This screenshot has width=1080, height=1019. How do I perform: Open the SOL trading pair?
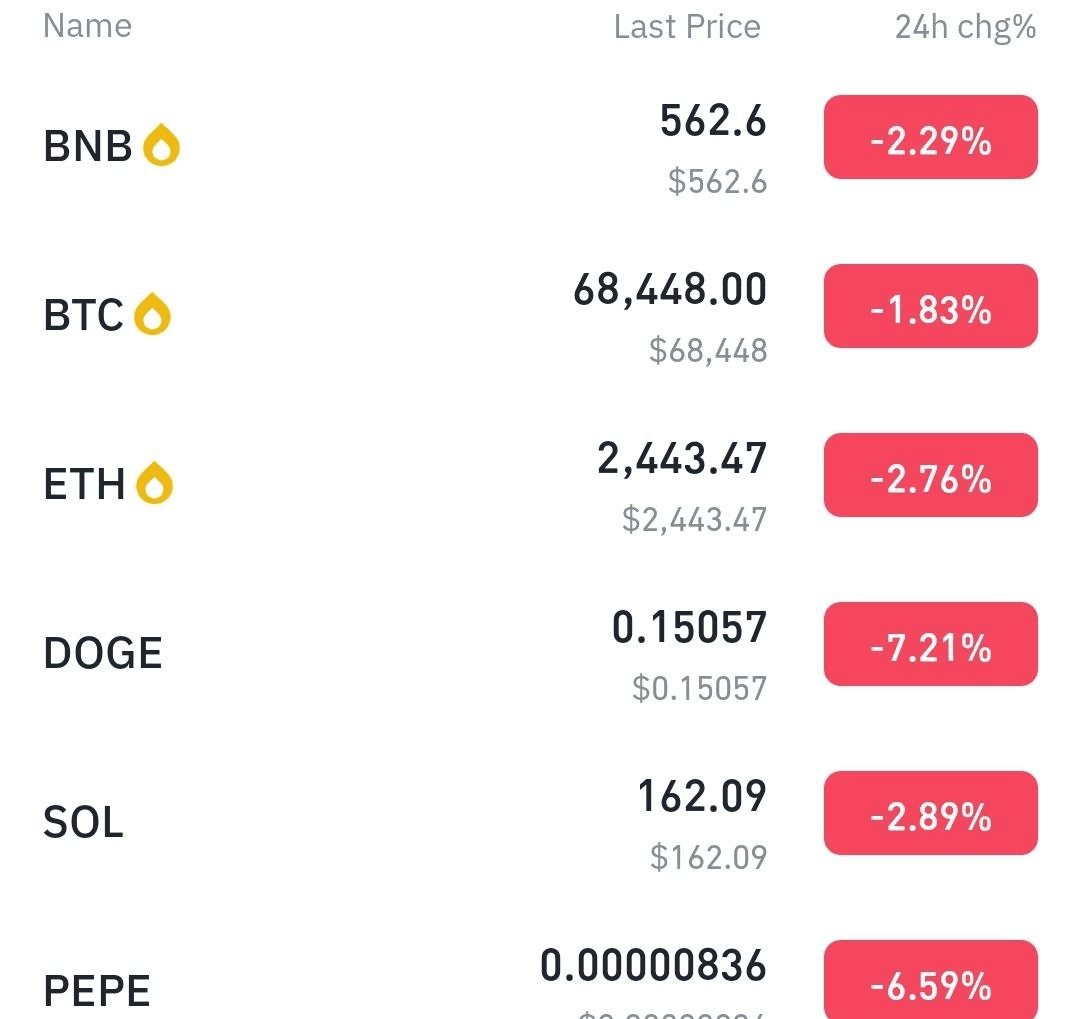coord(540,821)
